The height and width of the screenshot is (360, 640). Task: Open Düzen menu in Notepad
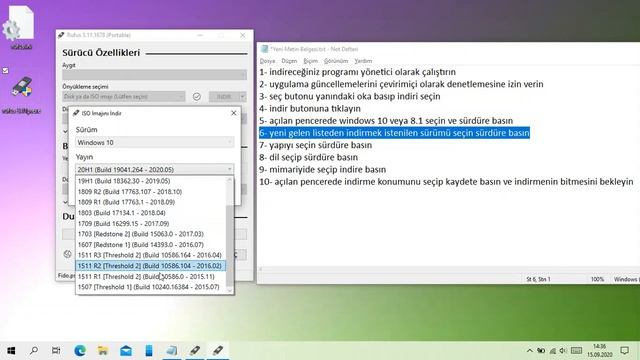(x=289, y=61)
